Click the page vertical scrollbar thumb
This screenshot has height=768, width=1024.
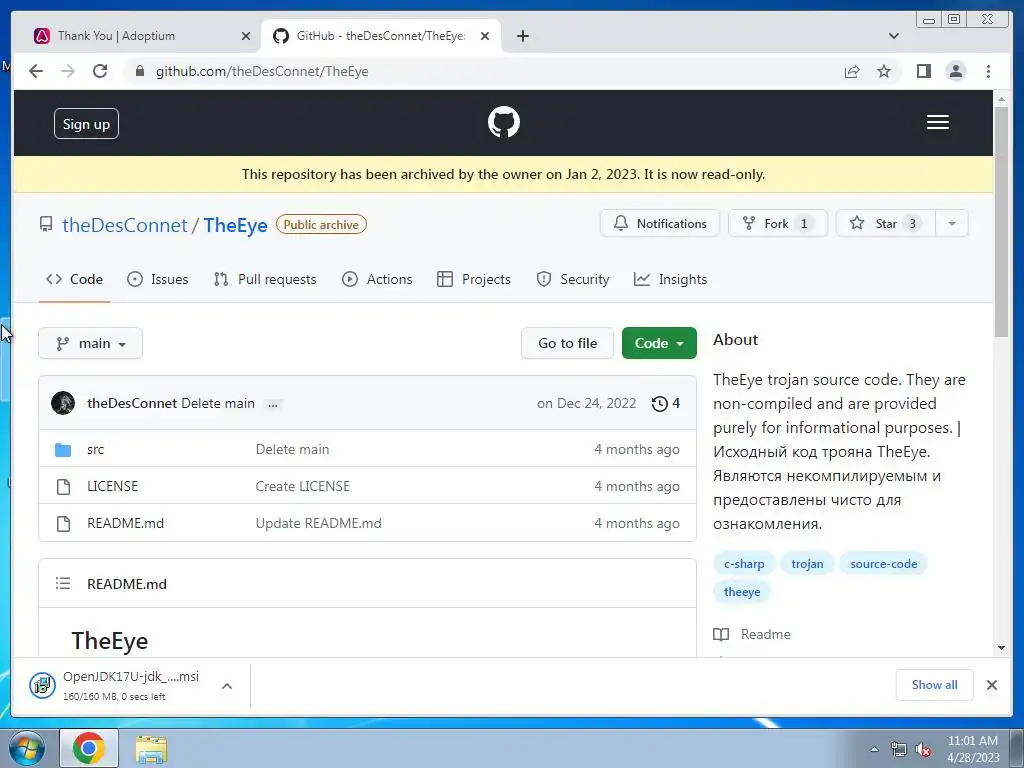[1002, 221]
